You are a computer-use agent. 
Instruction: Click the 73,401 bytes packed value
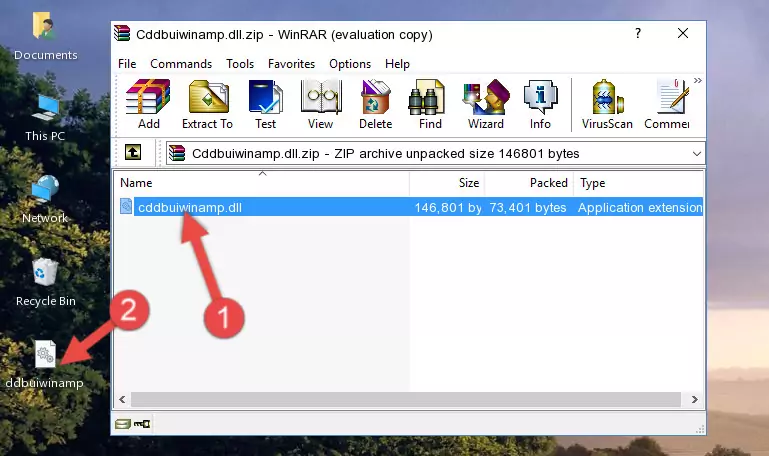[527, 207]
